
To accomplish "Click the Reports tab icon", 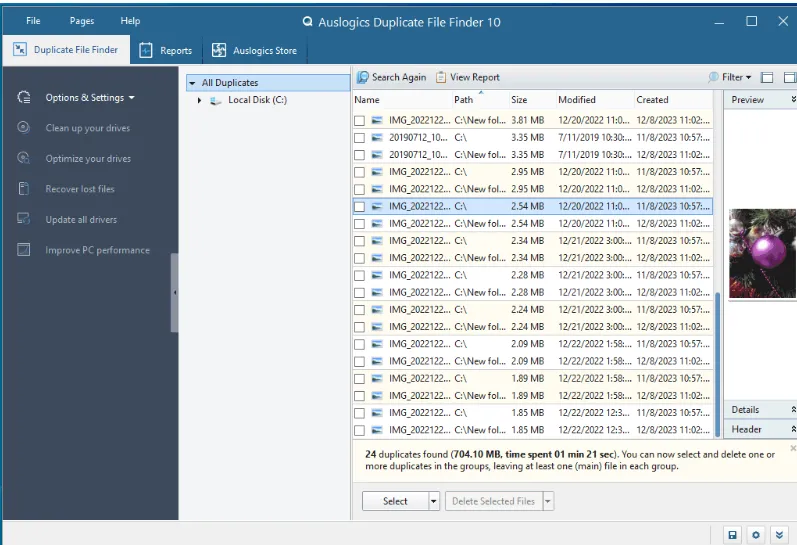I will [x=146, y=50].
